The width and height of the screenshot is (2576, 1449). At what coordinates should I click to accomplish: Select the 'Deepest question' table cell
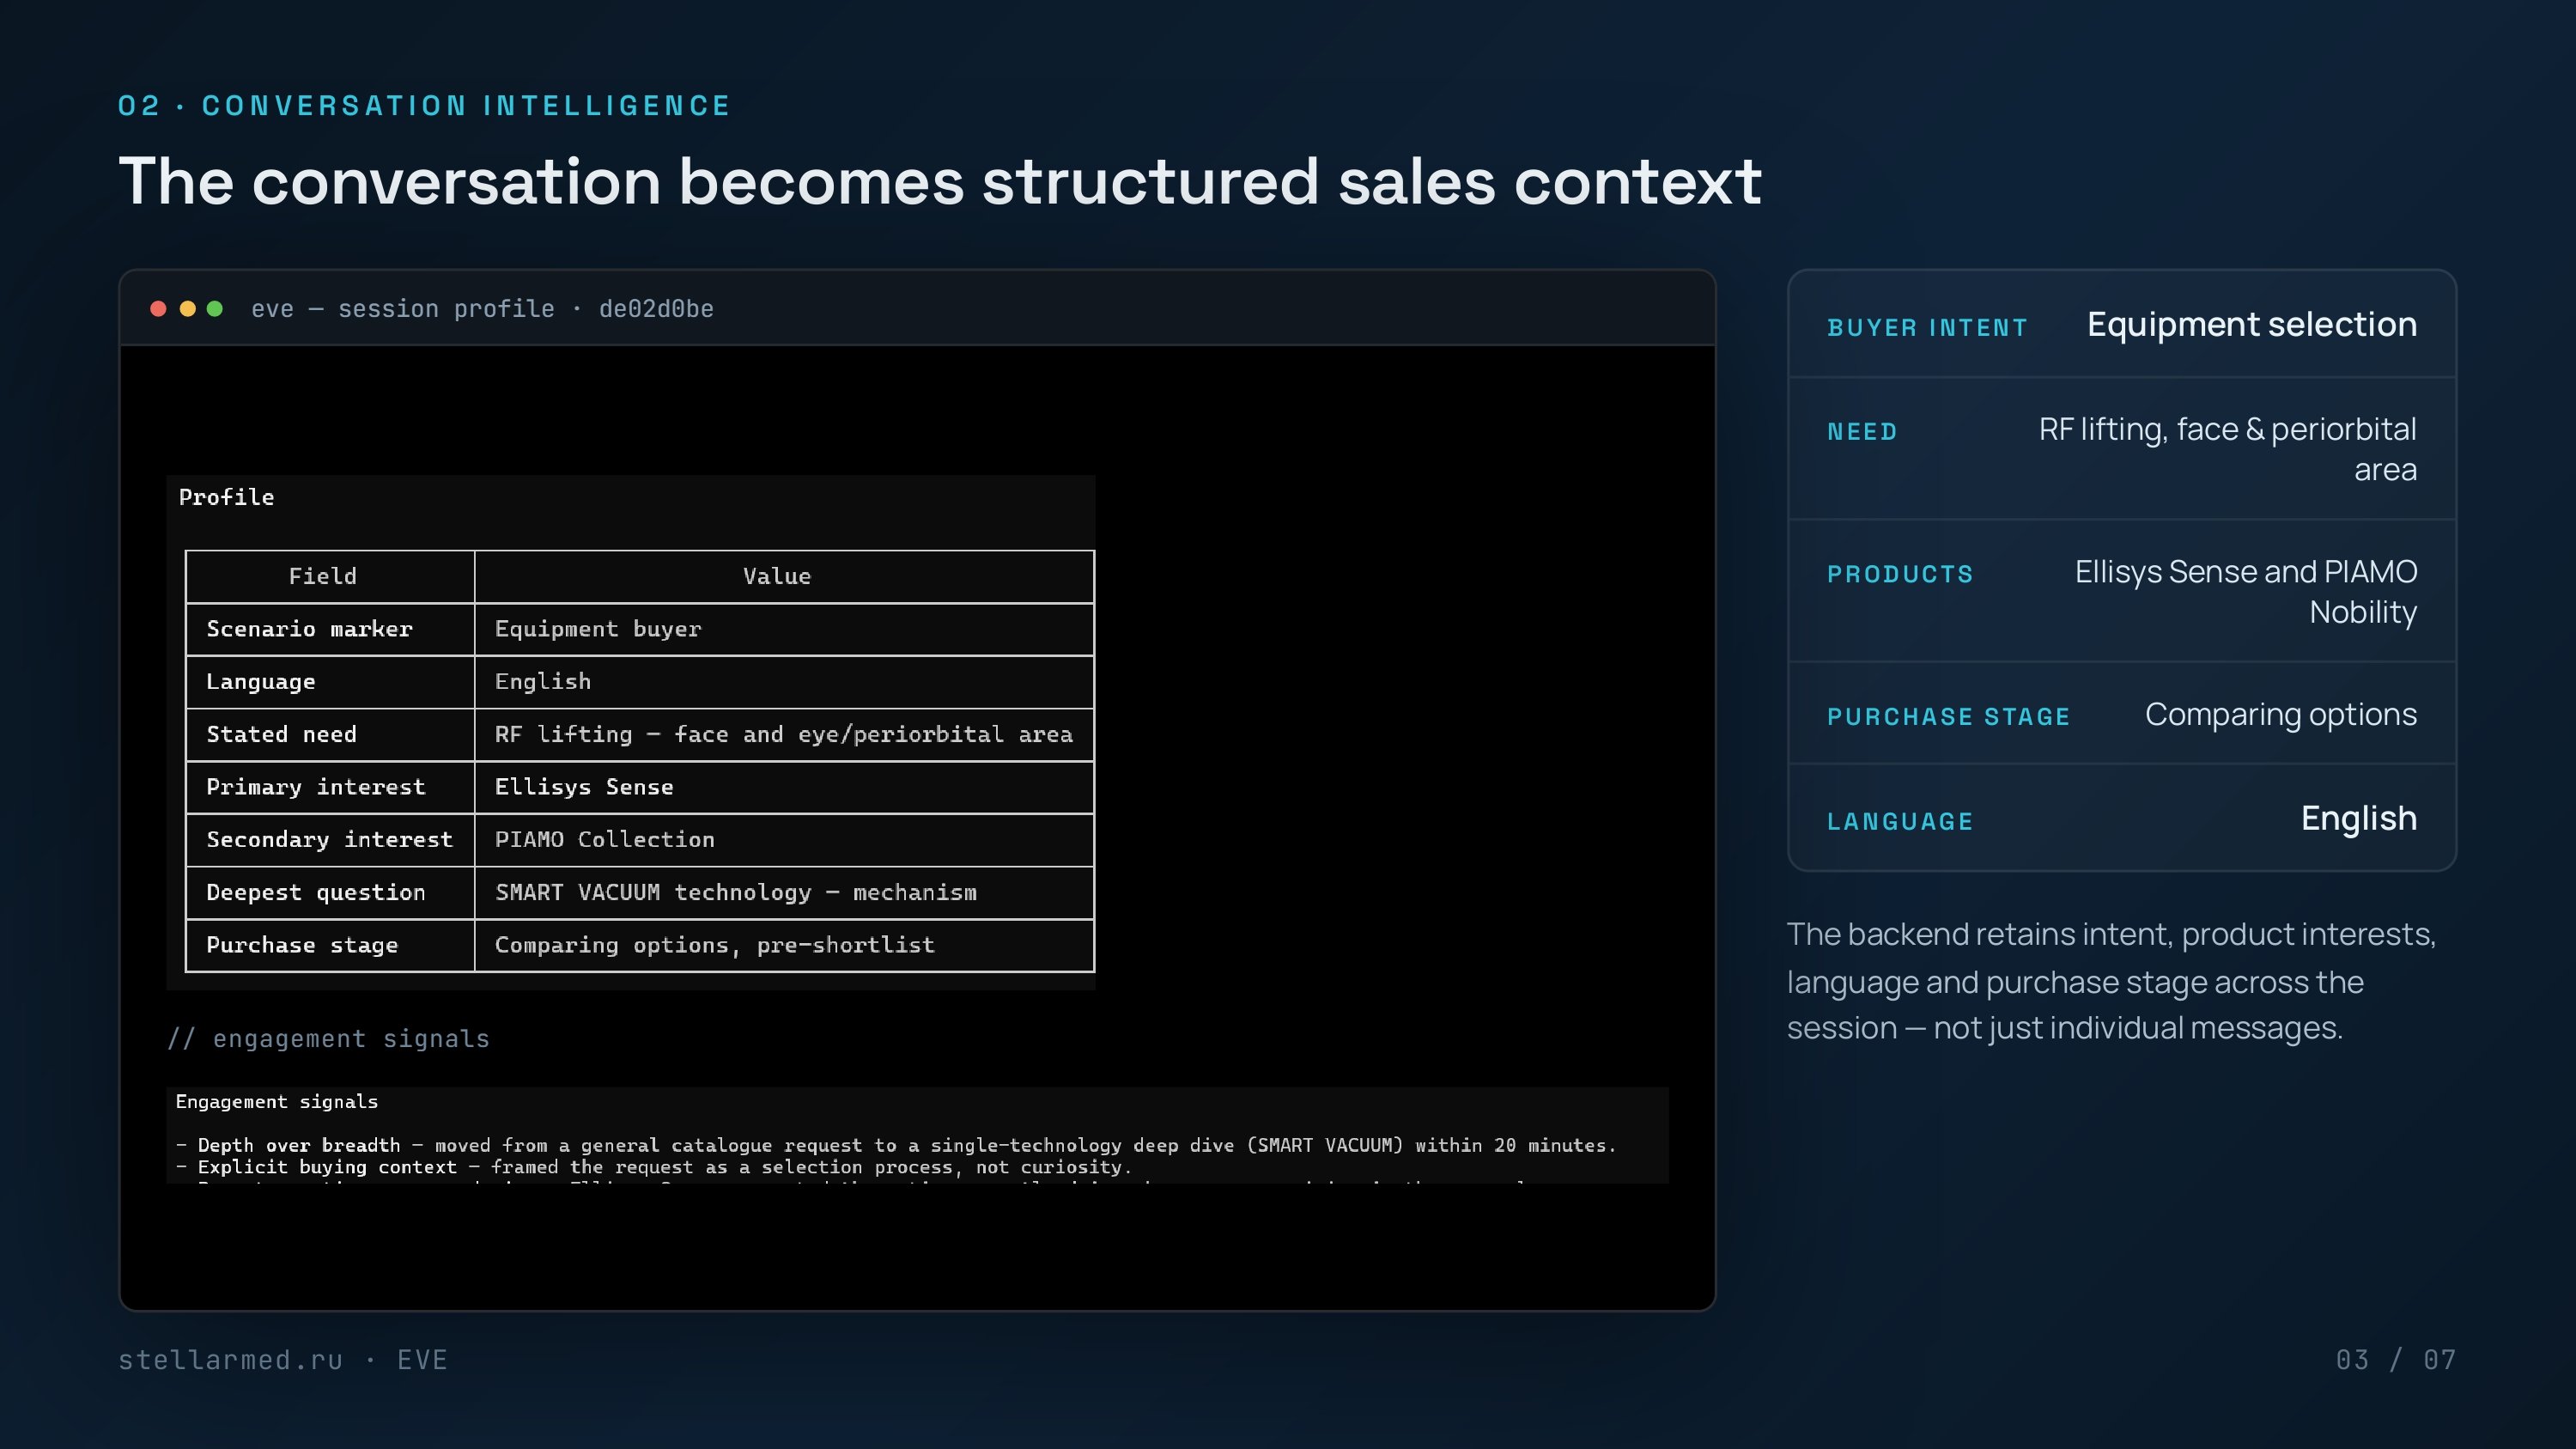pos(330,893)
